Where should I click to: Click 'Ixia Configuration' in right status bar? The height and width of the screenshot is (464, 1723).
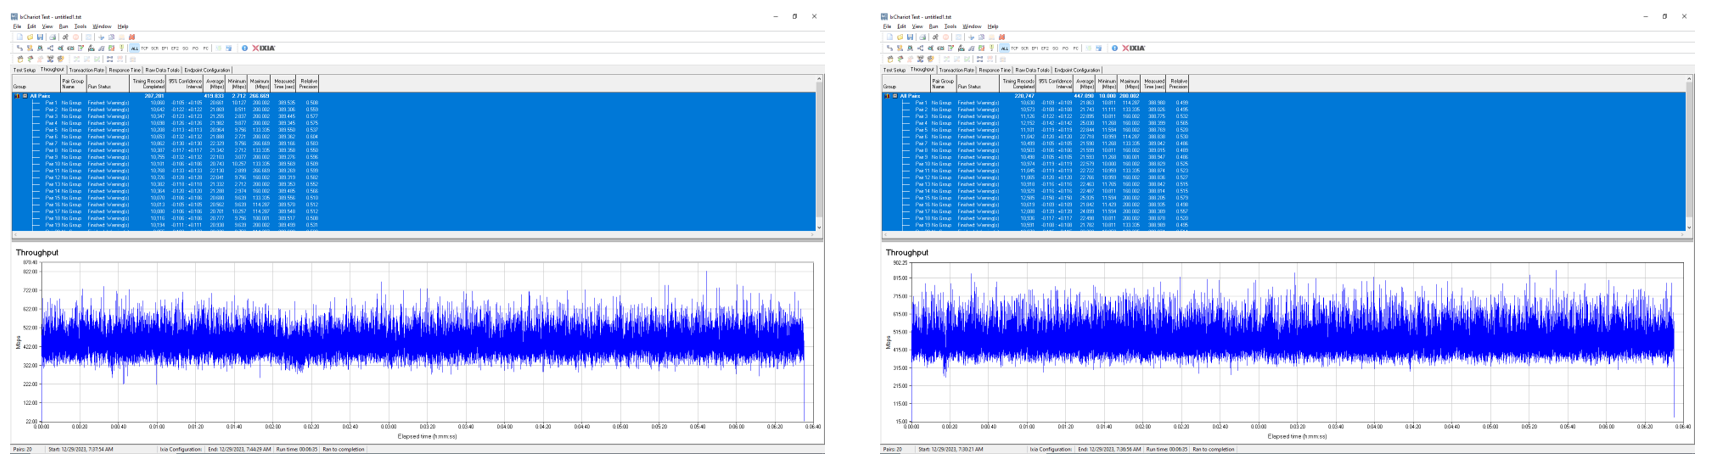[1050, 450]
